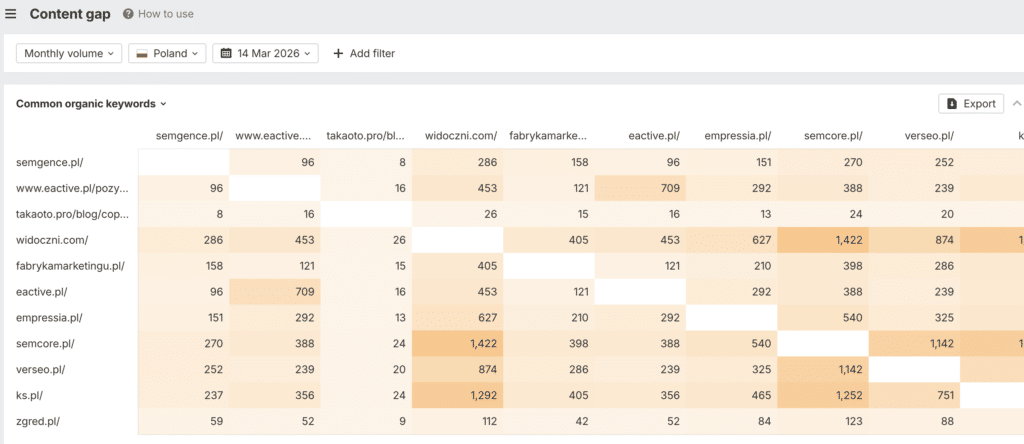Screen dimensions: 1024x444
Task: Click the How to use help icon
Action: (128, 14)
